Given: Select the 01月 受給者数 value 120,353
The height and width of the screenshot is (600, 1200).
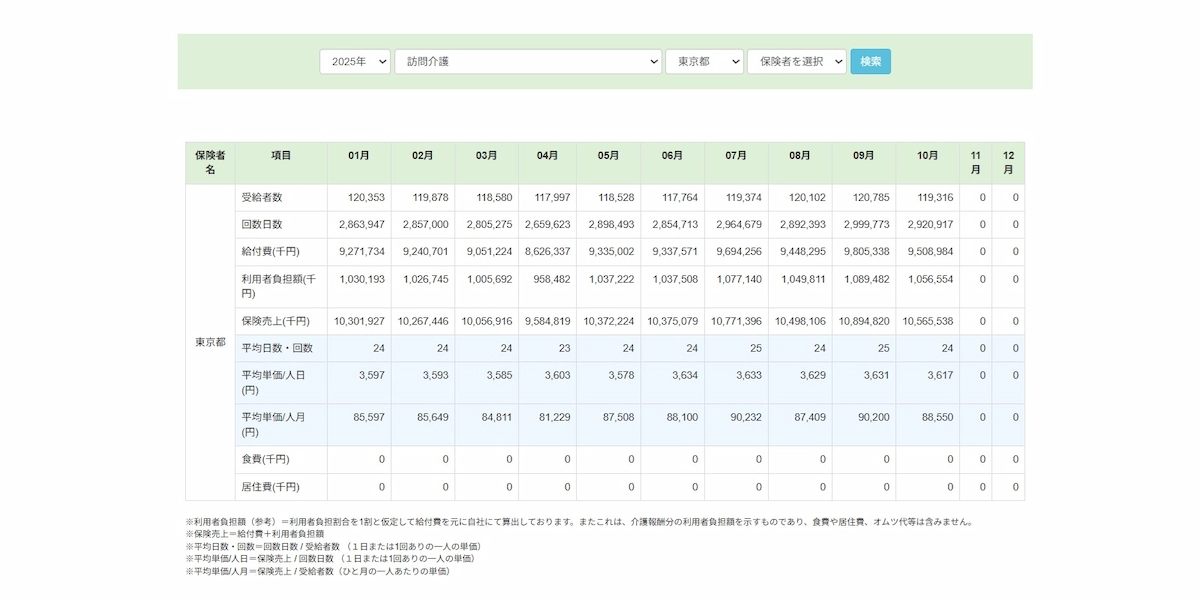Looking at the screenshot, I should tap(366, 198).
